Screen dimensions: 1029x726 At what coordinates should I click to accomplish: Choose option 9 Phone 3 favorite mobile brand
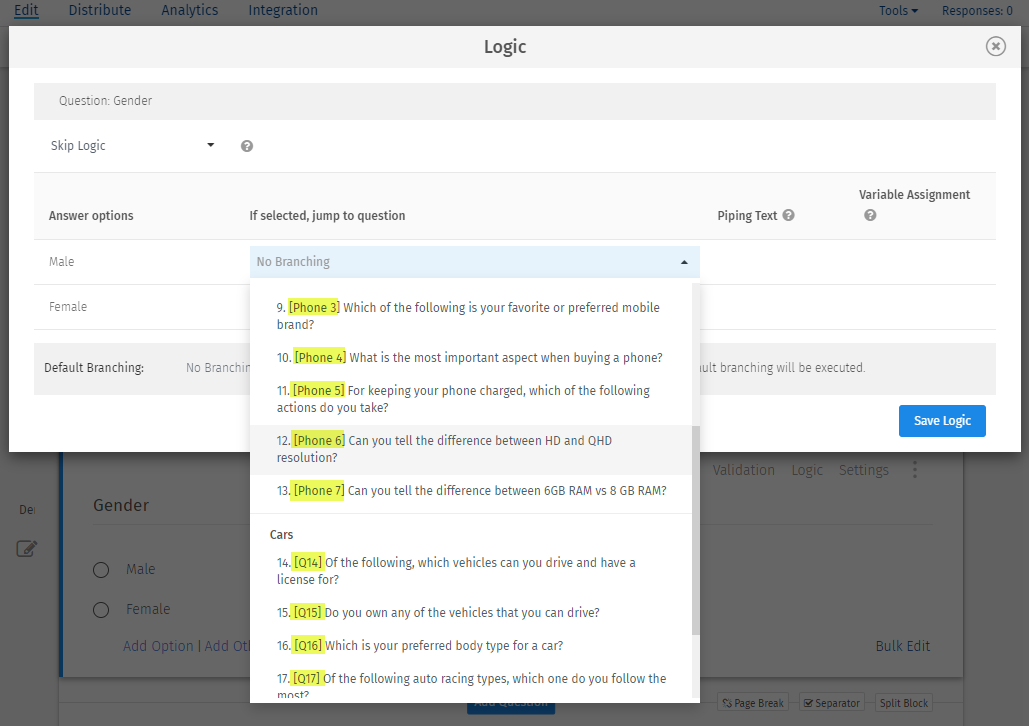coord(471,316)
